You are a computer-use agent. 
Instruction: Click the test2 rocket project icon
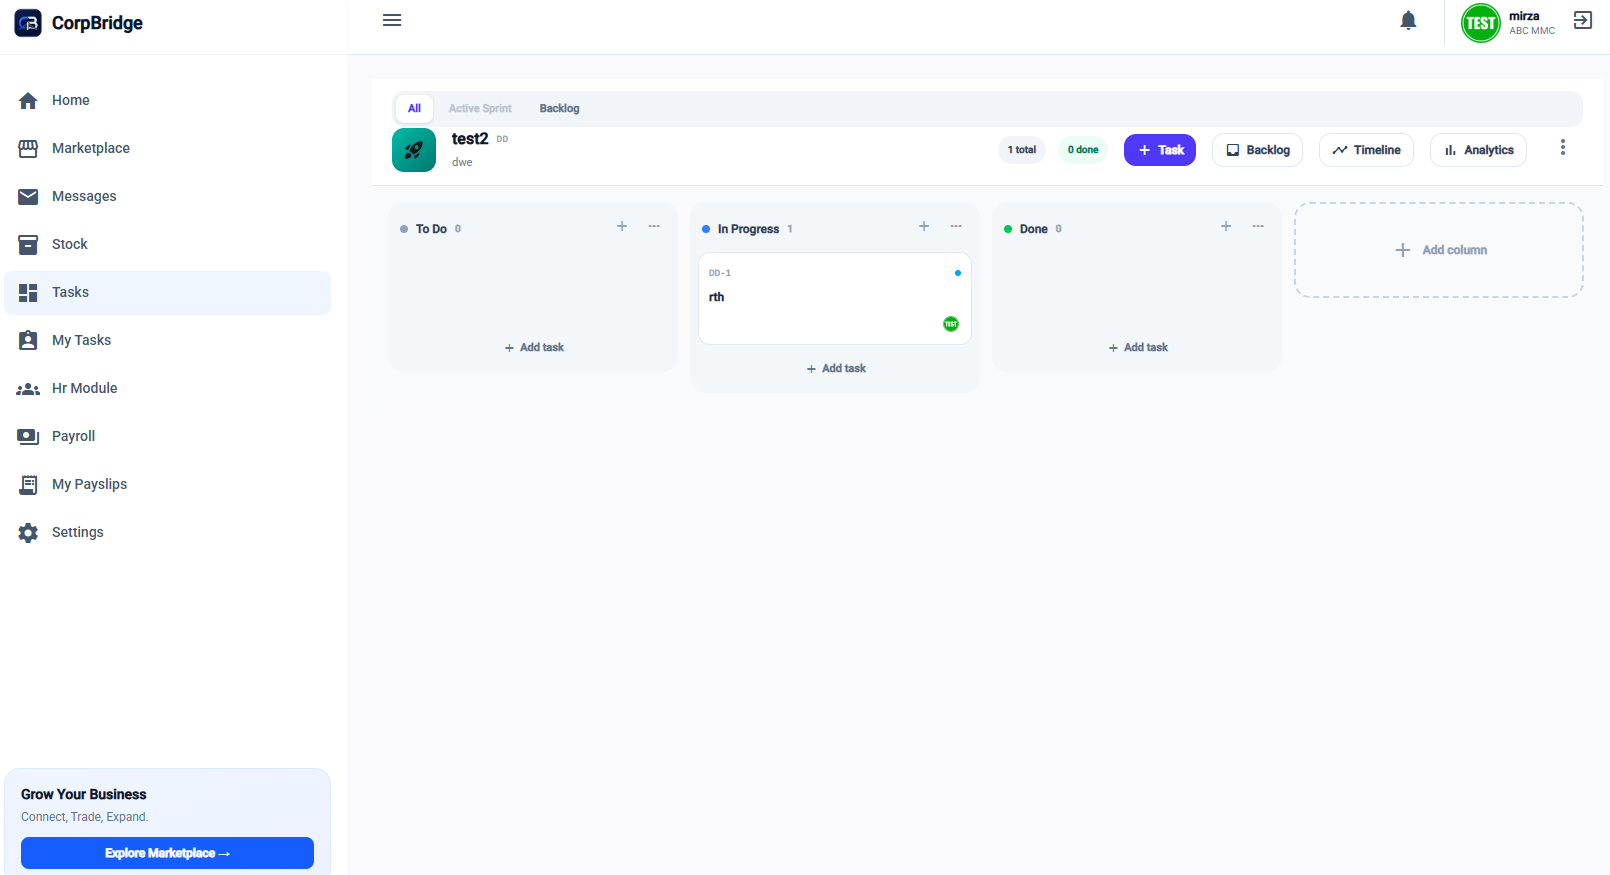click(414, 150)
